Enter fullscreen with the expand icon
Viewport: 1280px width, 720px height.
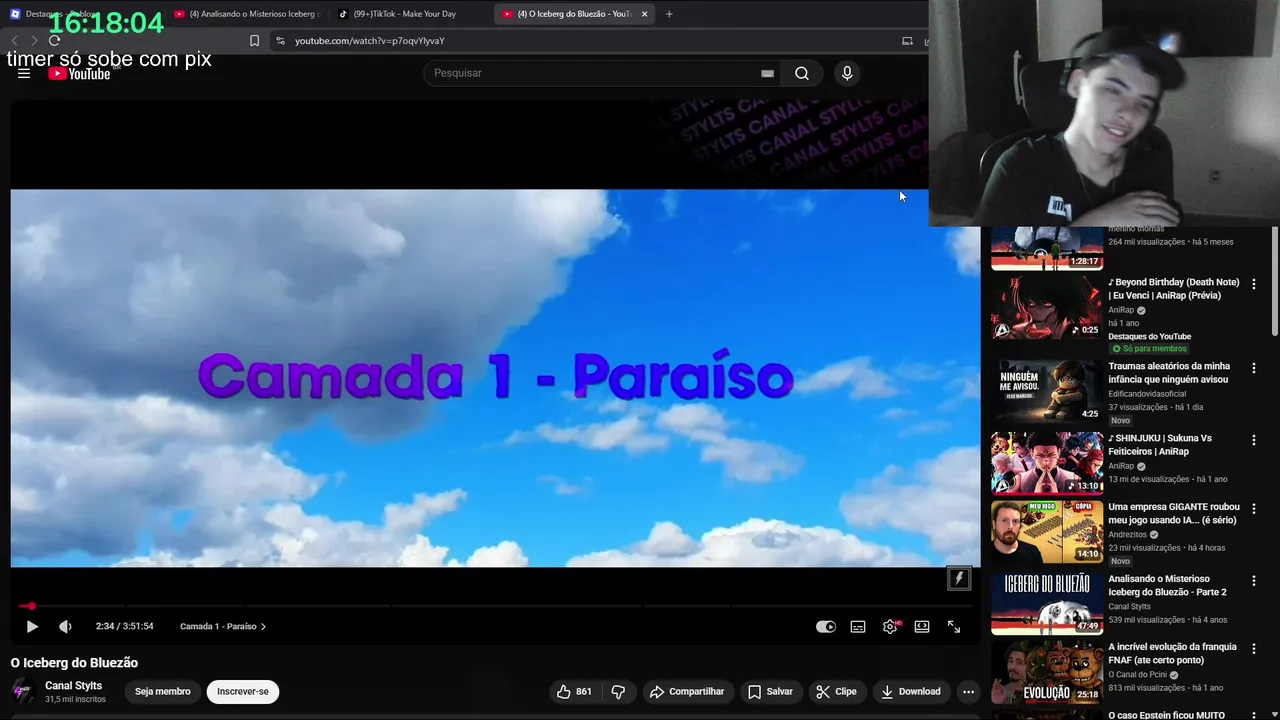954,626
